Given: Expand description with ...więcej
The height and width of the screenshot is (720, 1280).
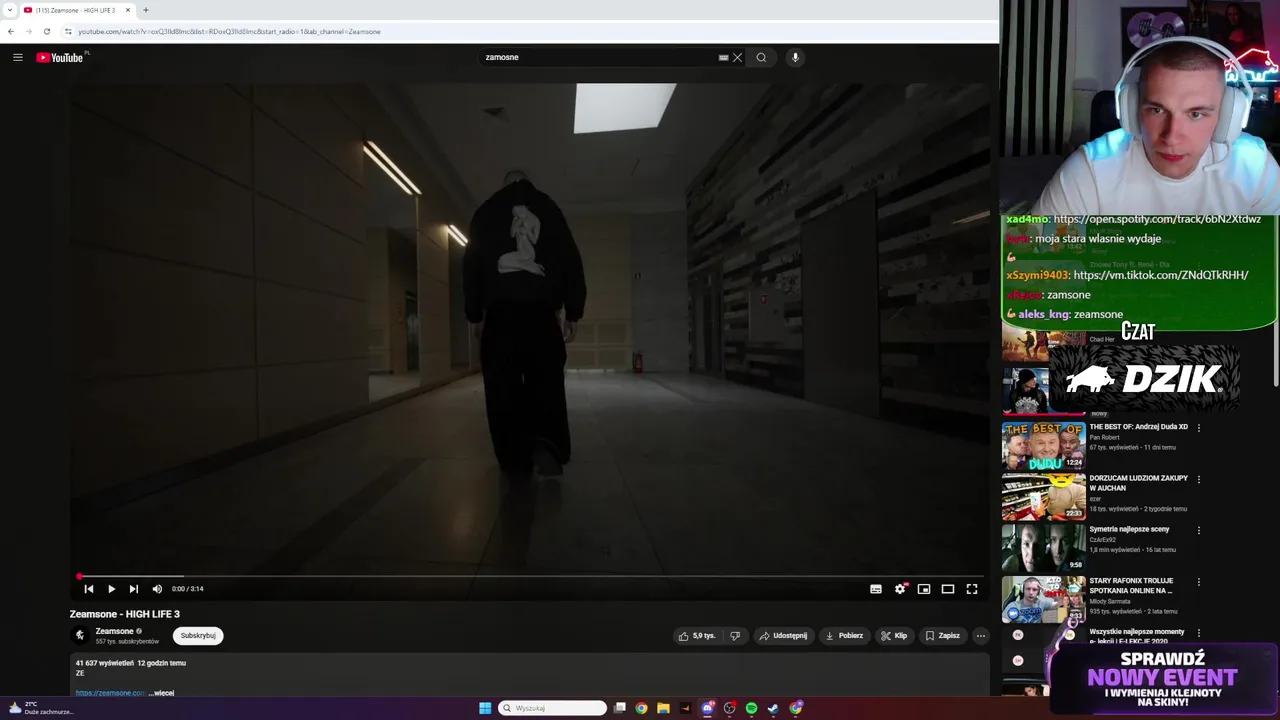Looking at the screenshot, I should [x=161, y=692].
